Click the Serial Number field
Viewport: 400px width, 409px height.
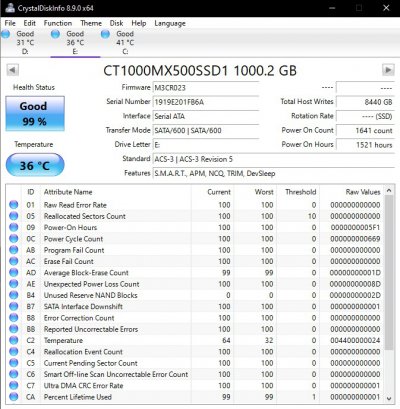(x=206, y=102)
